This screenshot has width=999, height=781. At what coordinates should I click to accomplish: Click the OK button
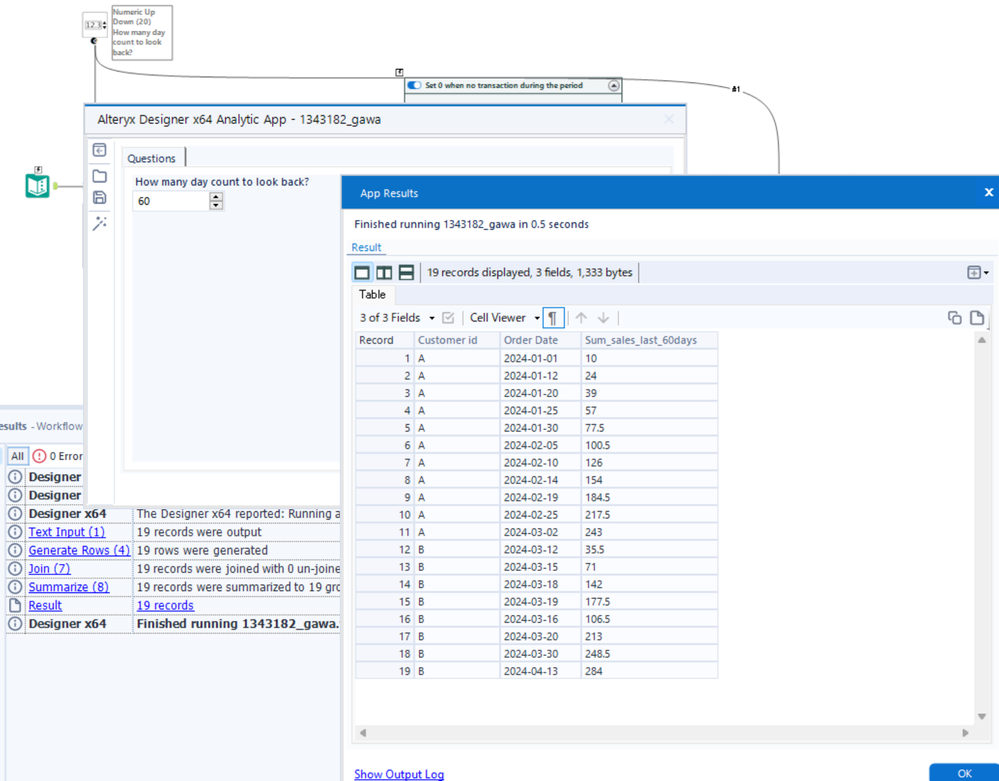pos(965,773)
